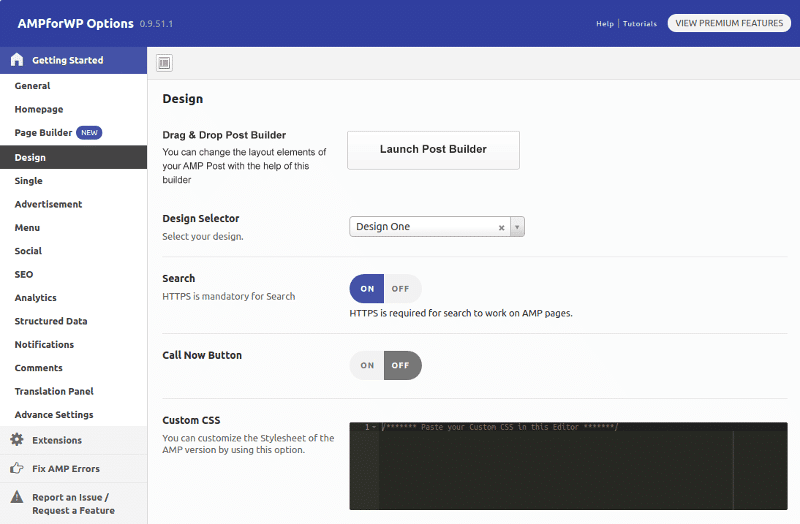The width and height of the screenshot is (800, 524).
Task: Click the 'Drag & Drop Post Builder' label
Action: [x=224, y=135]
